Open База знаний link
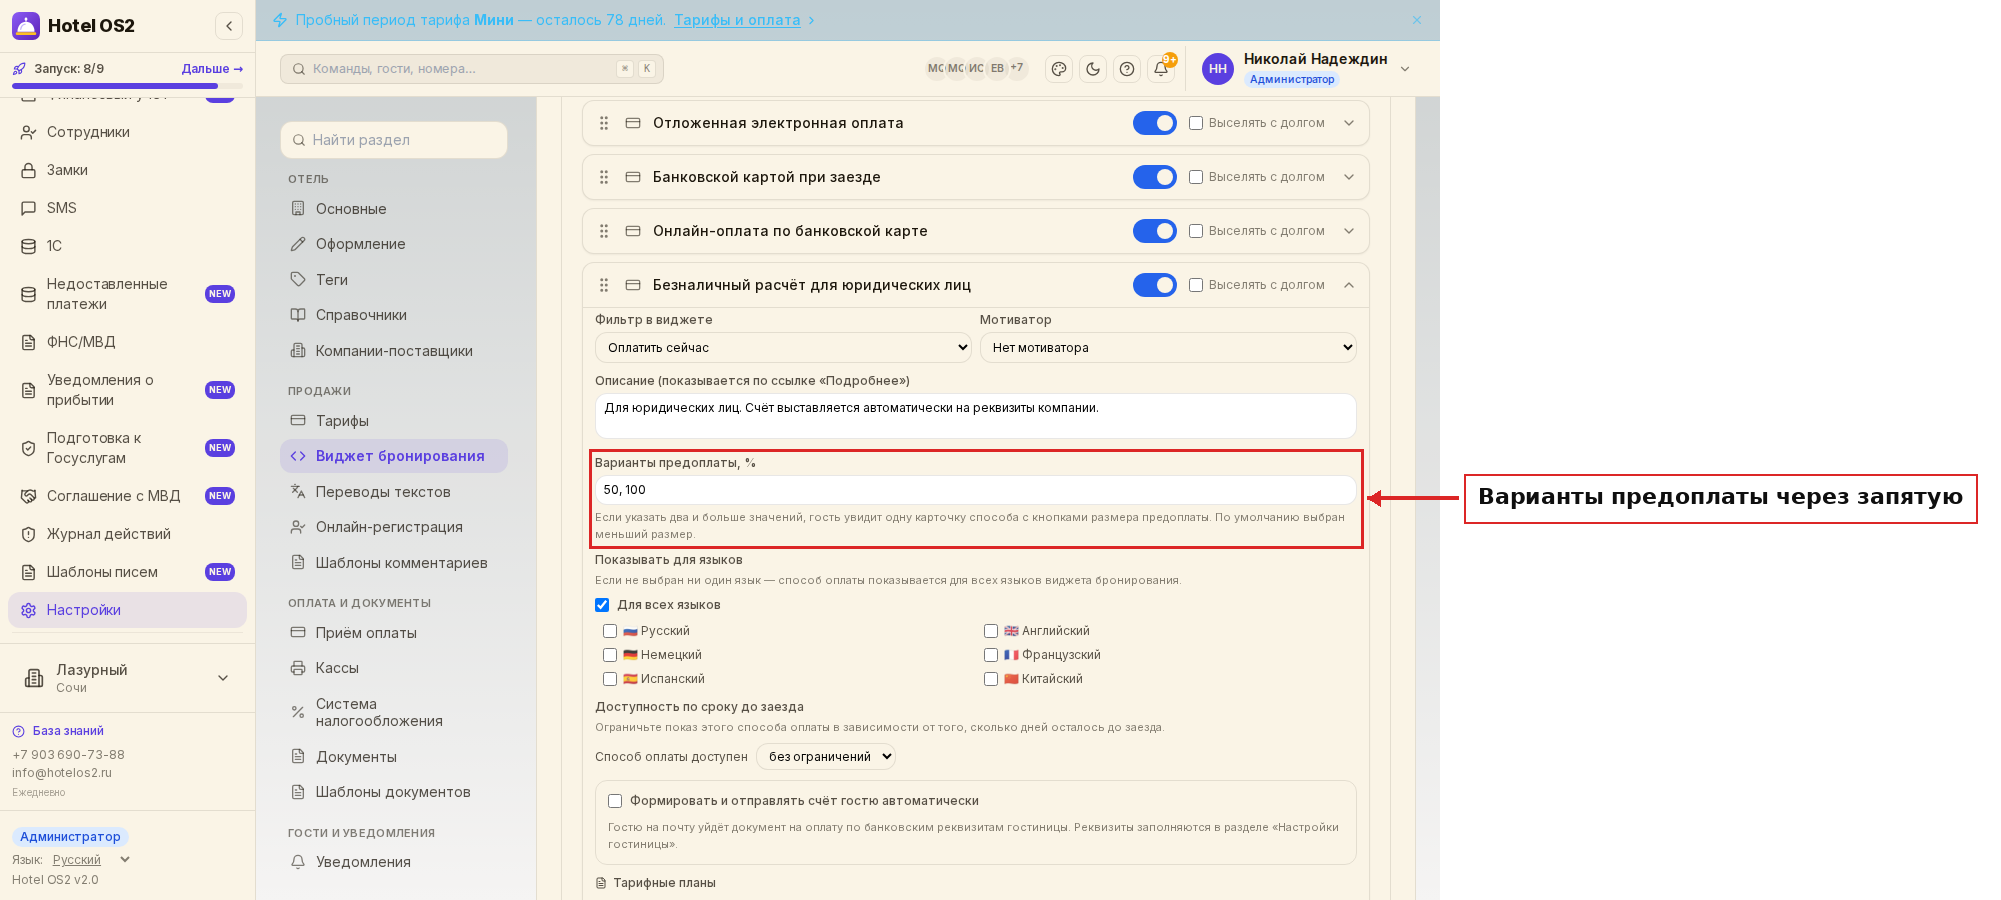 click(x=59, y=731)
